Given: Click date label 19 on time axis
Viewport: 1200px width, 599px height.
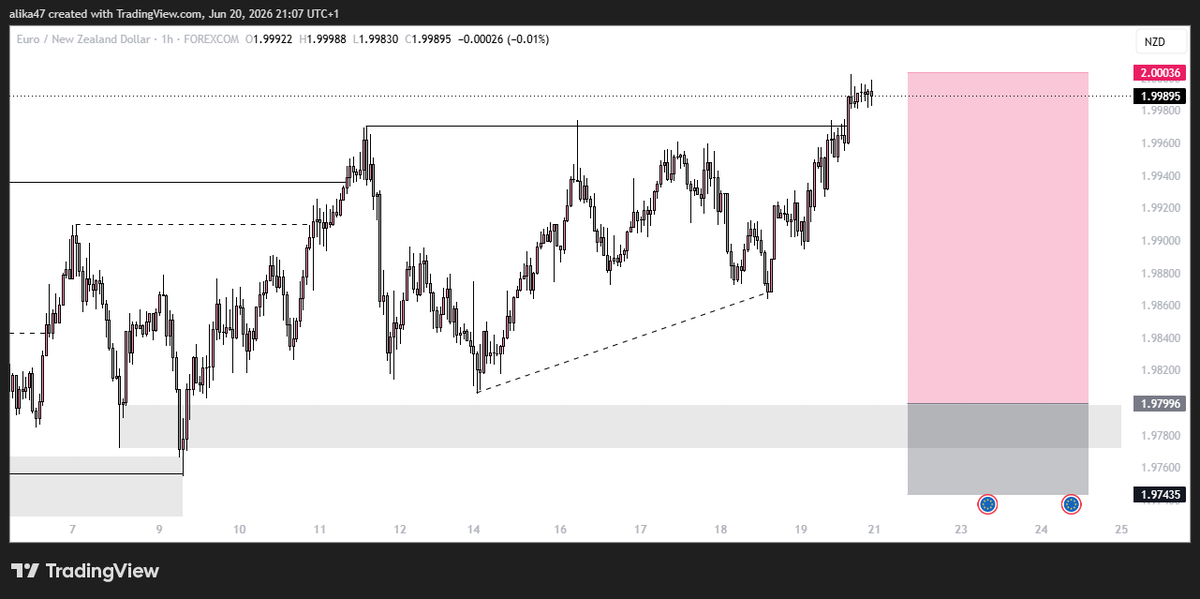Looking at the screenshot, I should (x=801, y=529).
